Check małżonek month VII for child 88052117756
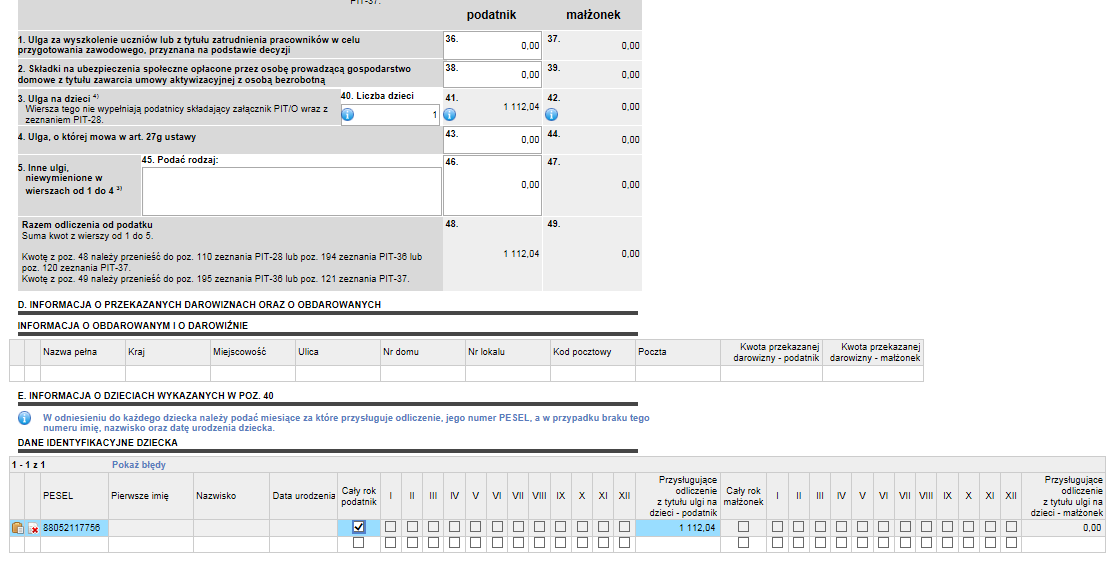This screenshot has height=561, width=1113. [905, 527]
